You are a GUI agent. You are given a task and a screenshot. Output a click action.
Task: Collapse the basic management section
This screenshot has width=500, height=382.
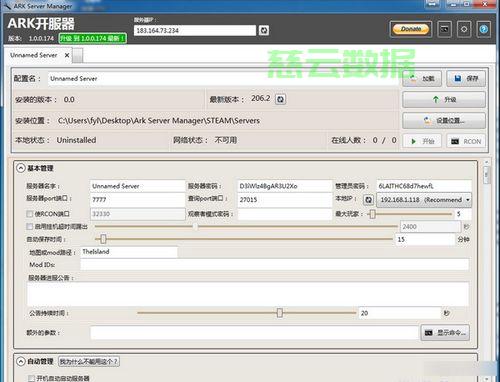coord(21,168)
